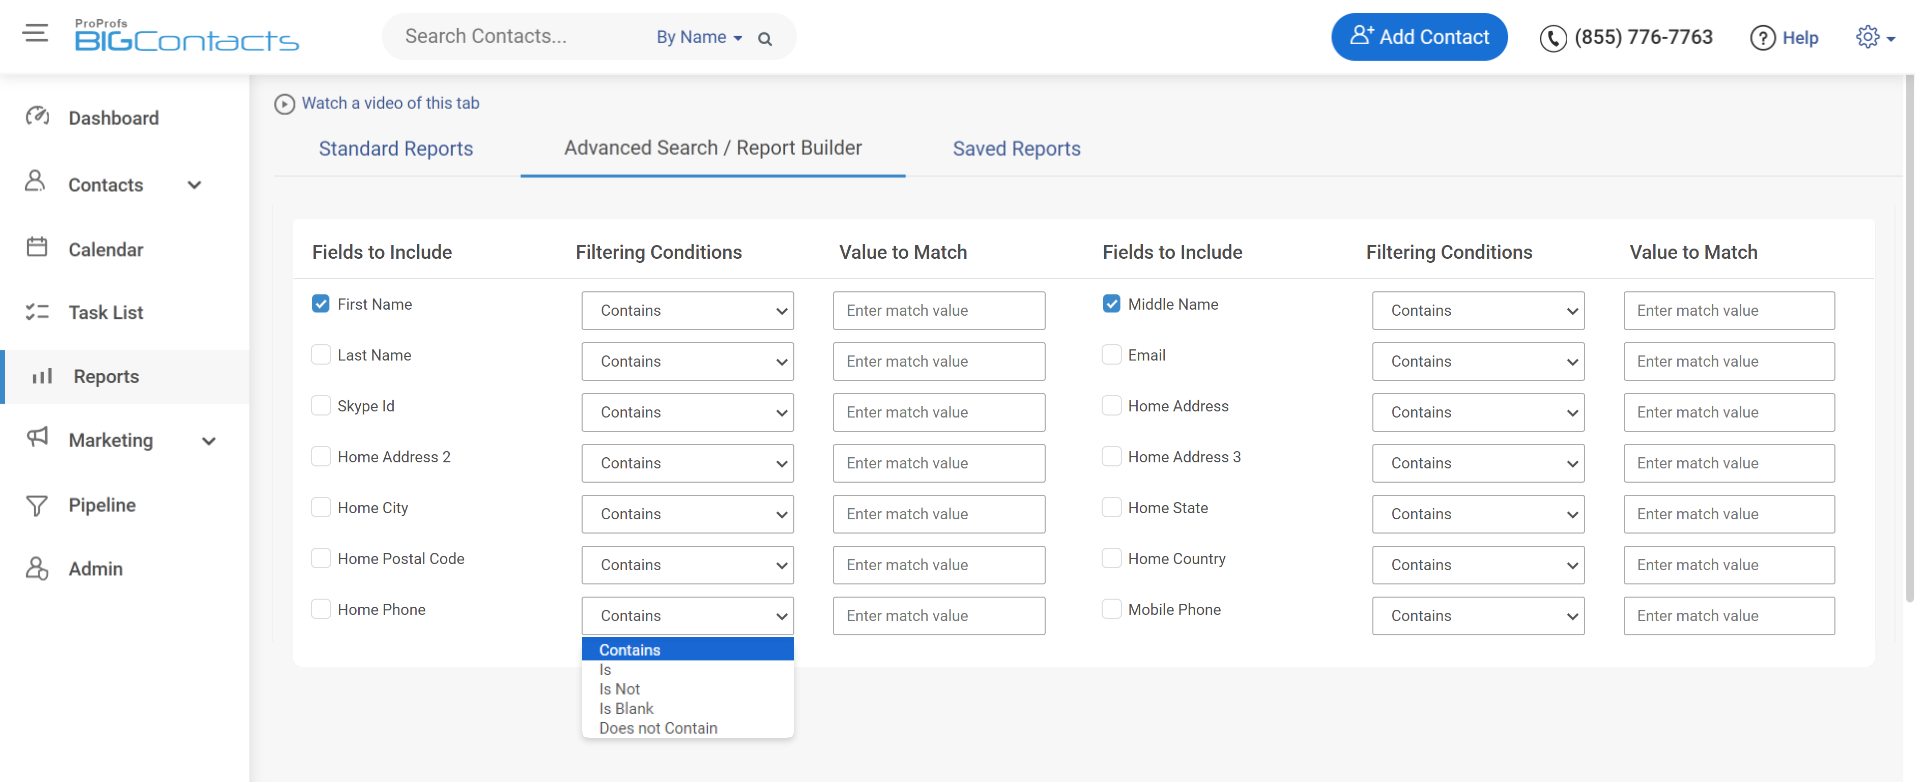Switch to the Standard Reports tab
The image size is (1920, 782).
[x=396, y=149]
